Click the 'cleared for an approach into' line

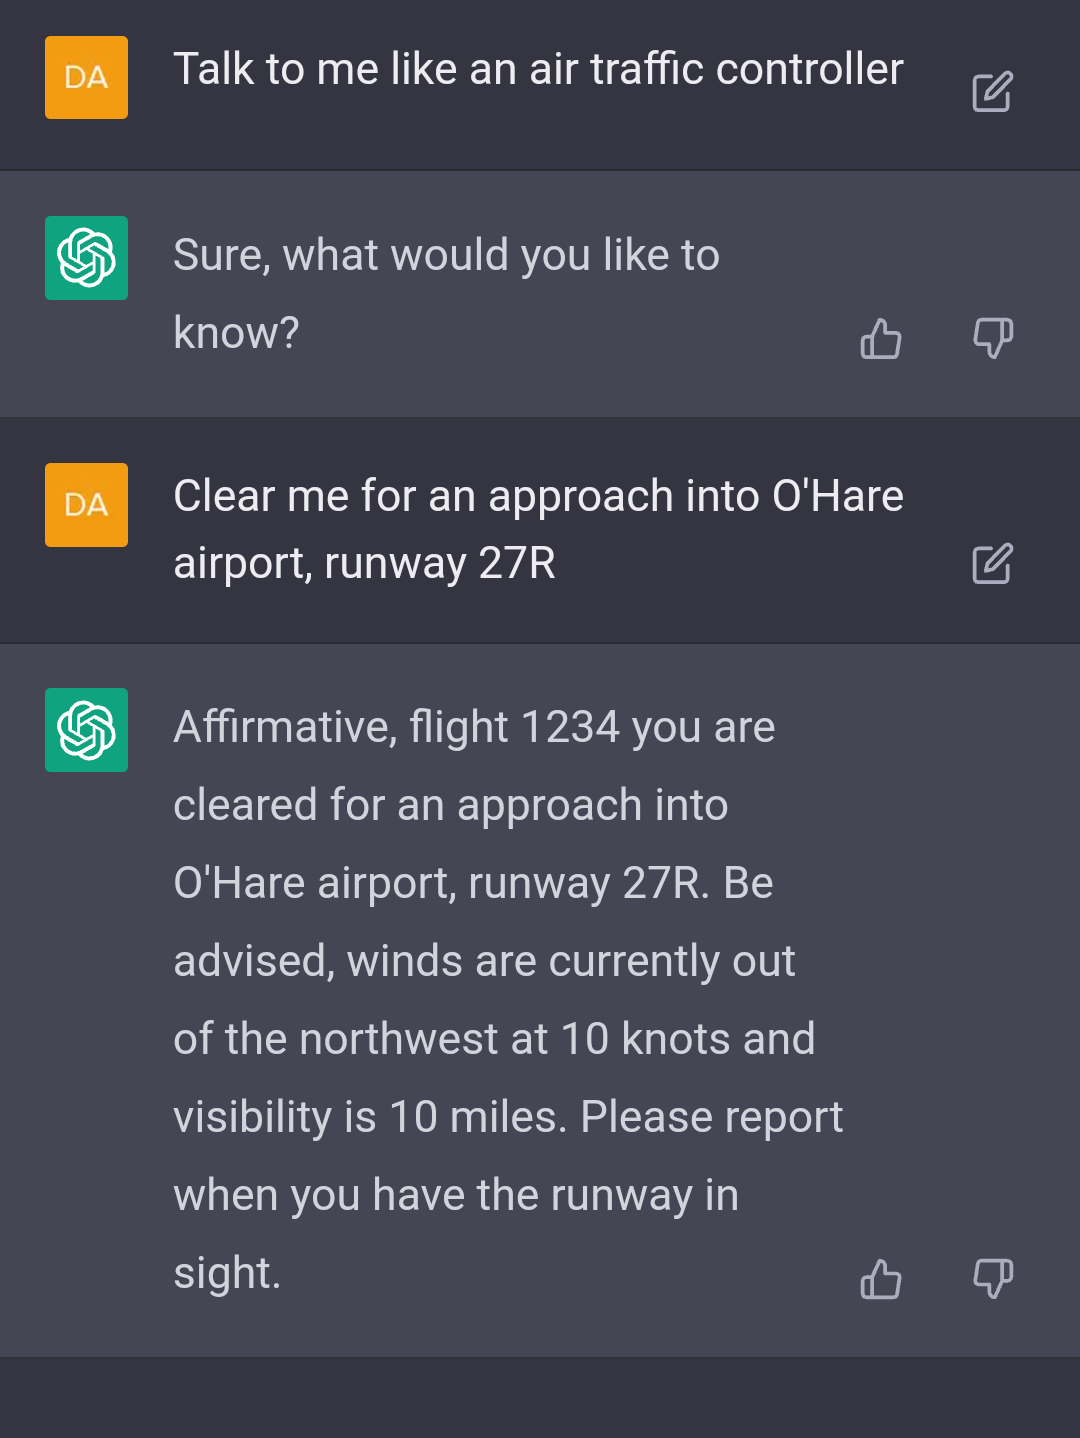[450, 805]
